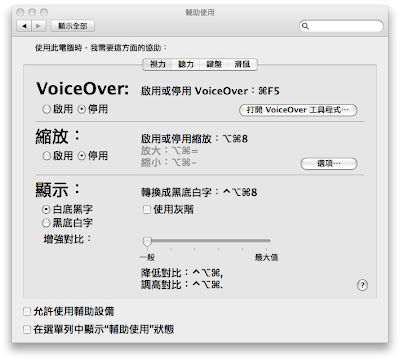Click the 一般 slider label
The width and height of the screenshot is (400, 360).
[x=147, y=257]
